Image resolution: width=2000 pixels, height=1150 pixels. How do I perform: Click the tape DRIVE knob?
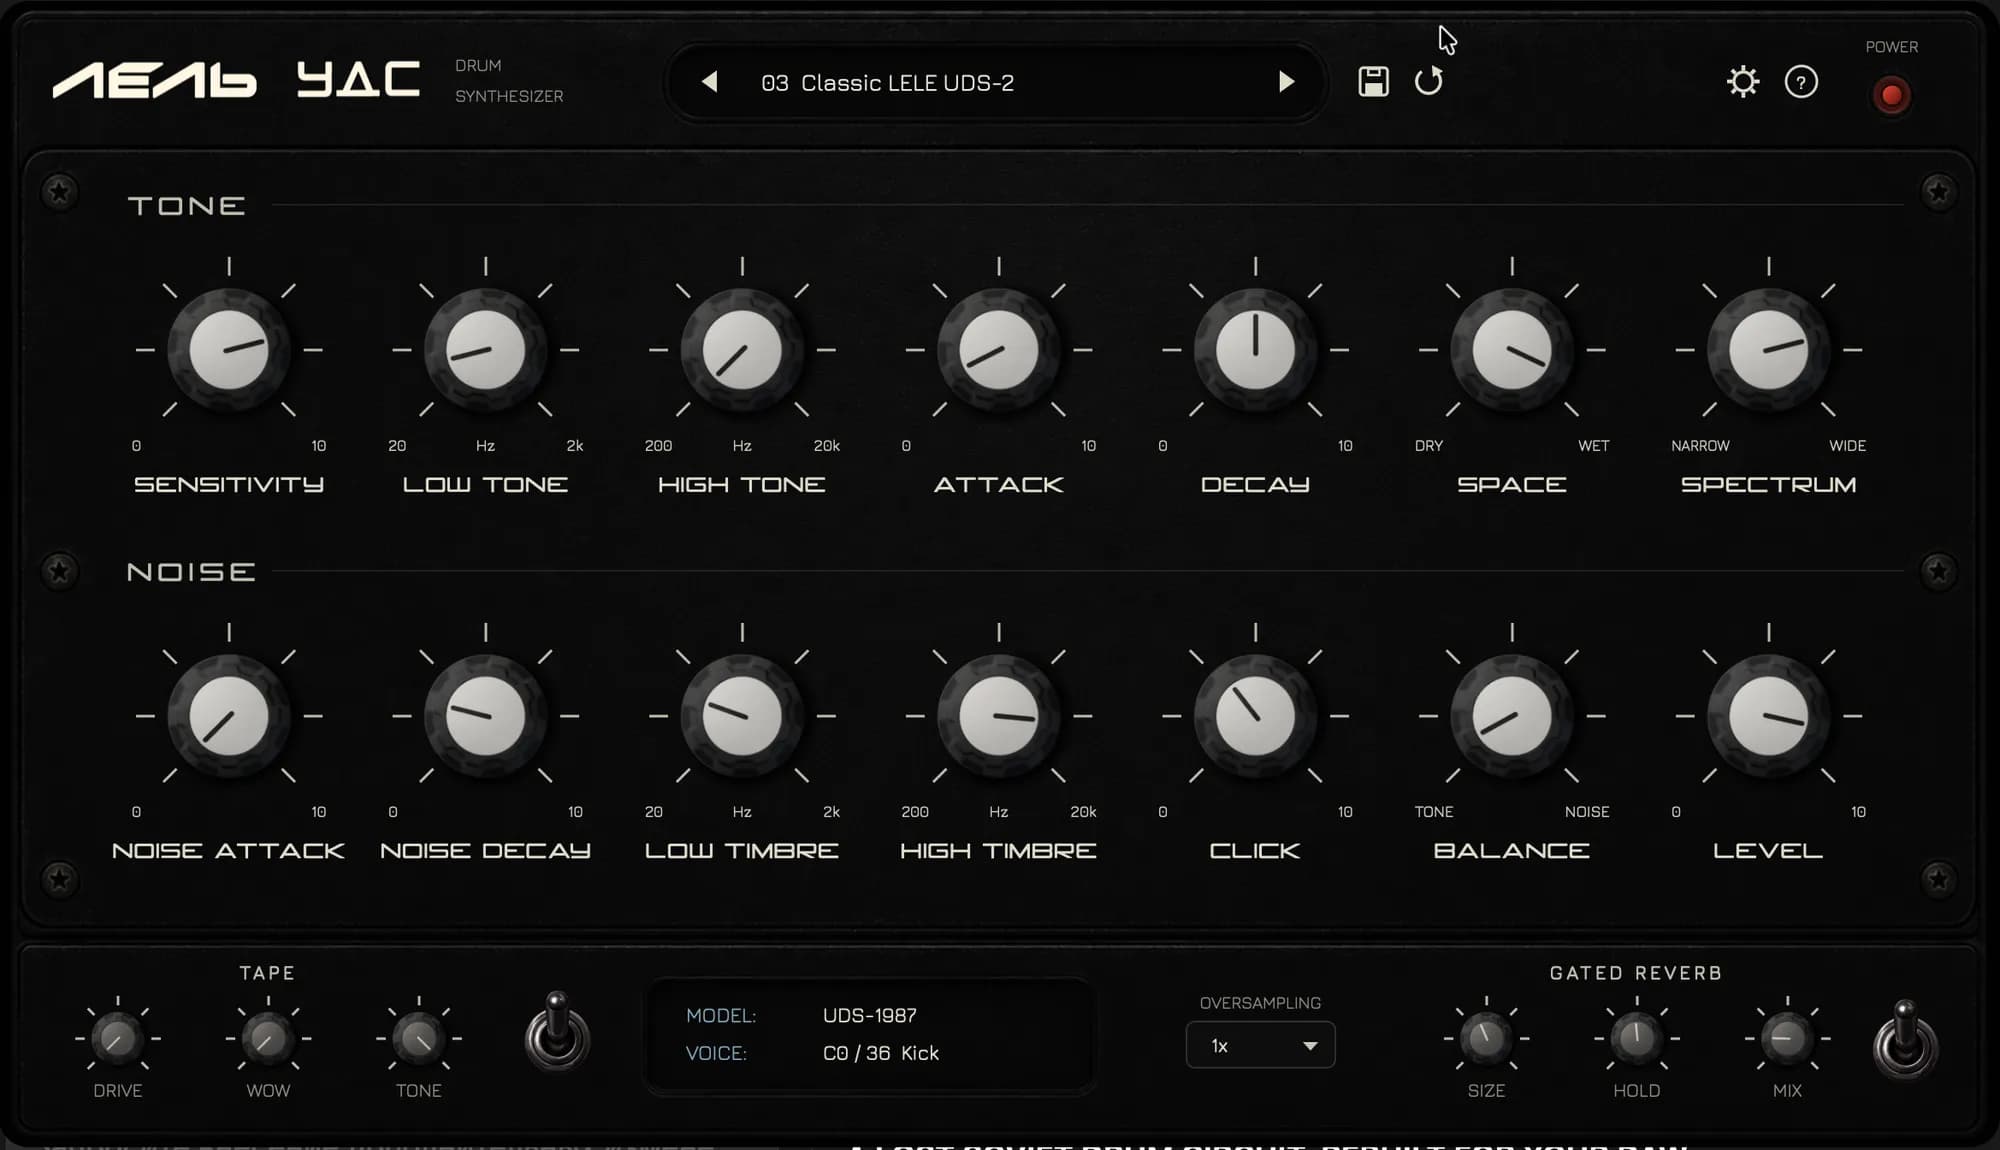tap(118, 1039)
